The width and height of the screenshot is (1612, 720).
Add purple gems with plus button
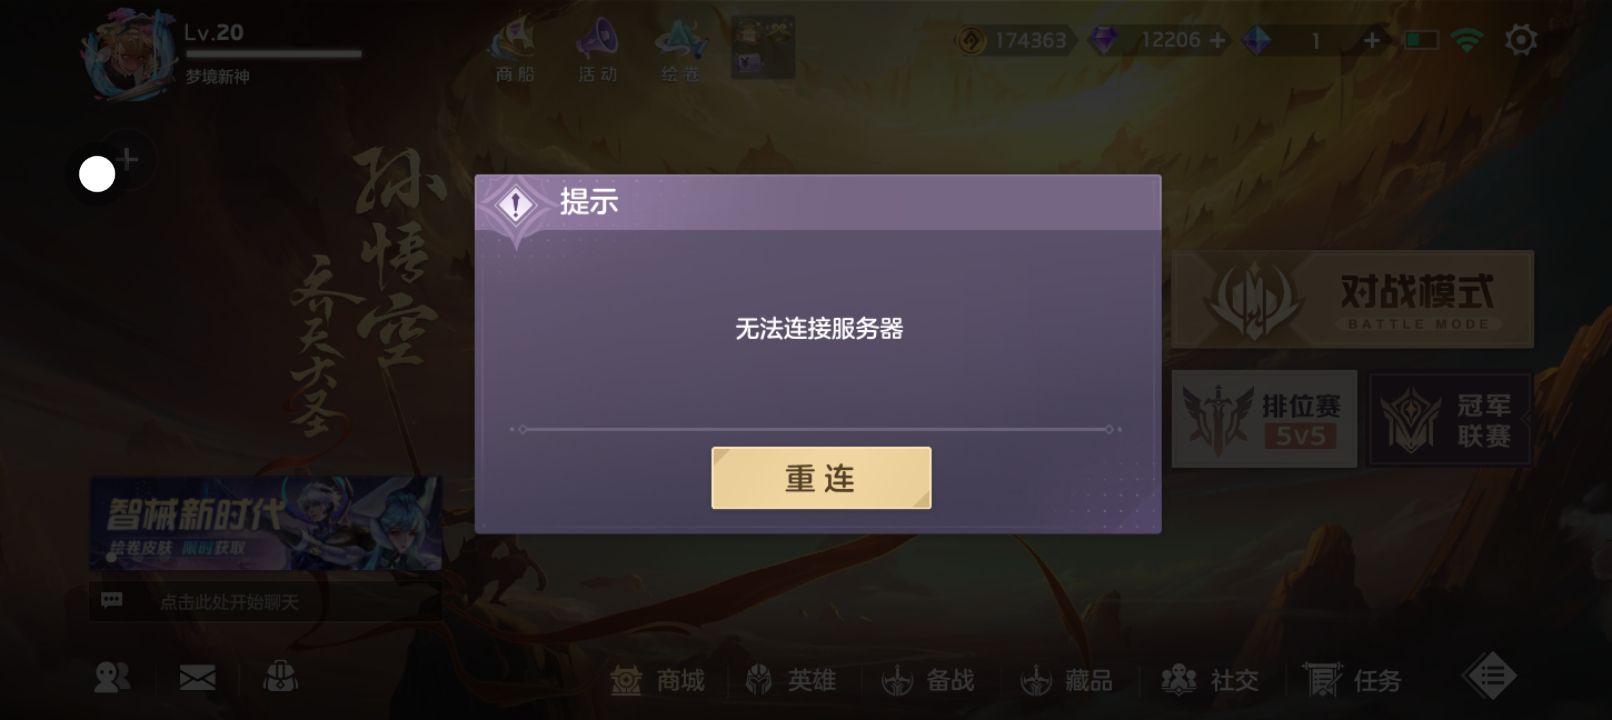tap(1217, 40)
